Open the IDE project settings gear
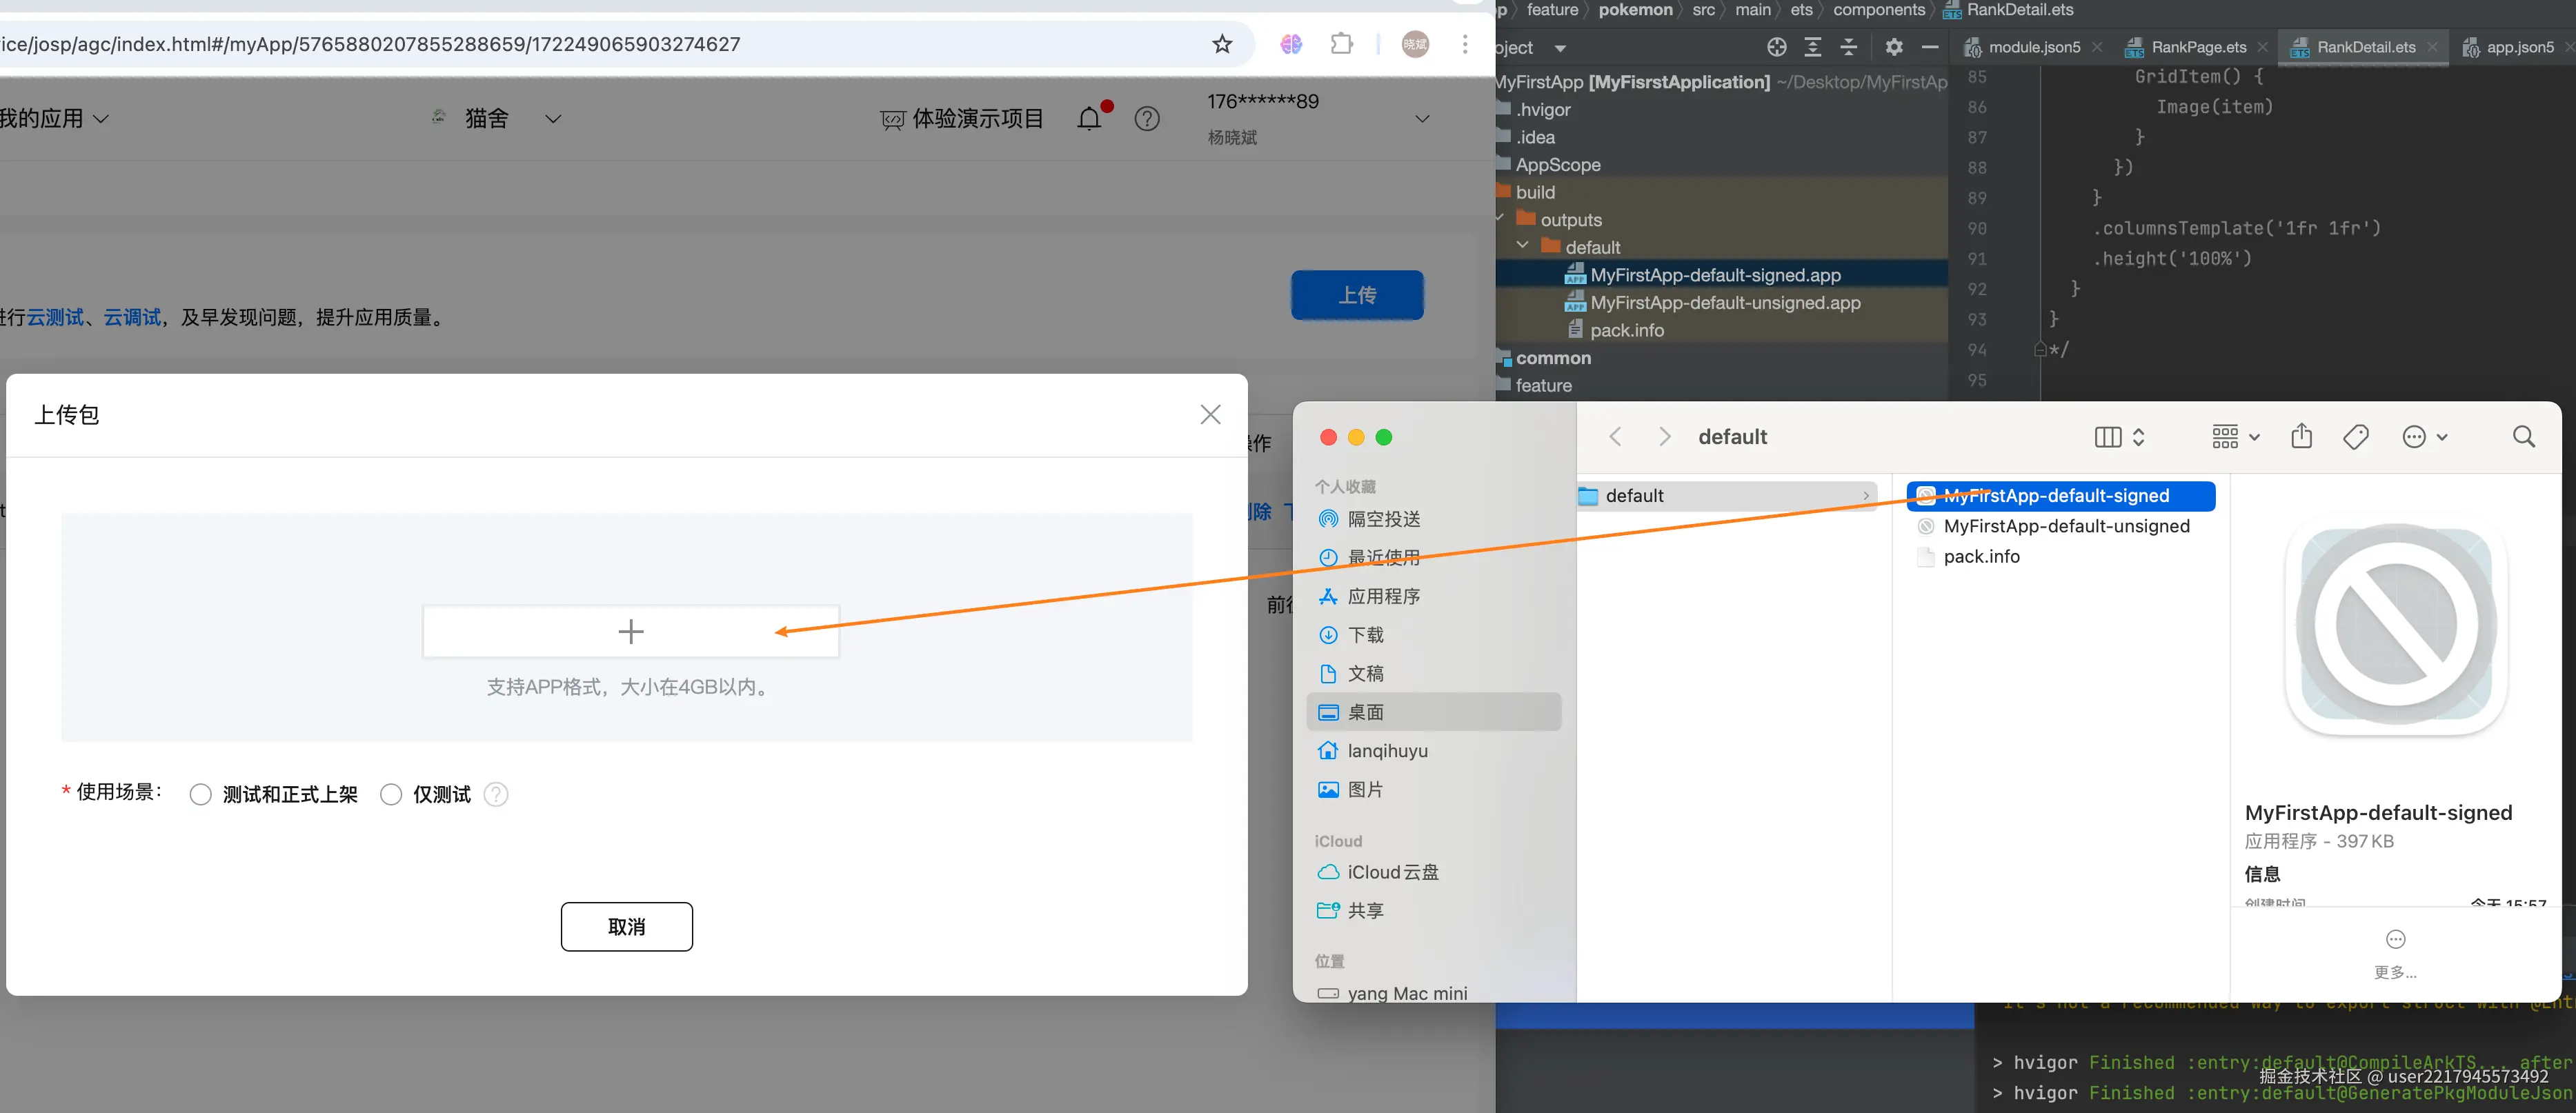Viewport: 2576px width, 1113px height. [x=1894, y=47]
